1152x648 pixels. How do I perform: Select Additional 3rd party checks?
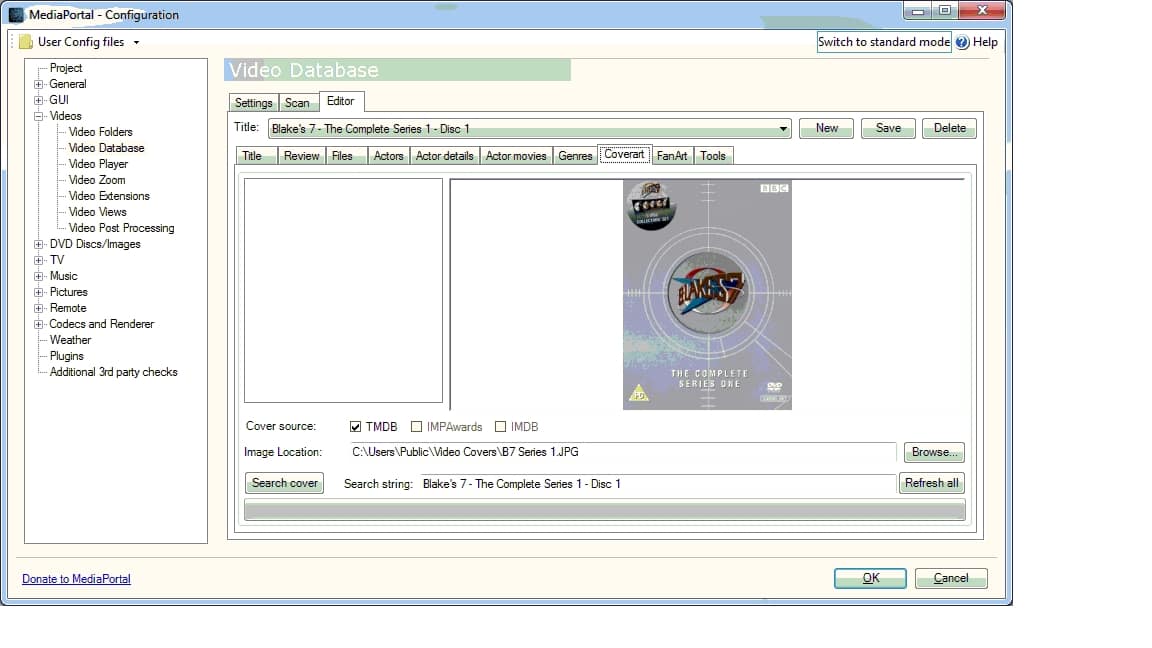coord(114,372)
